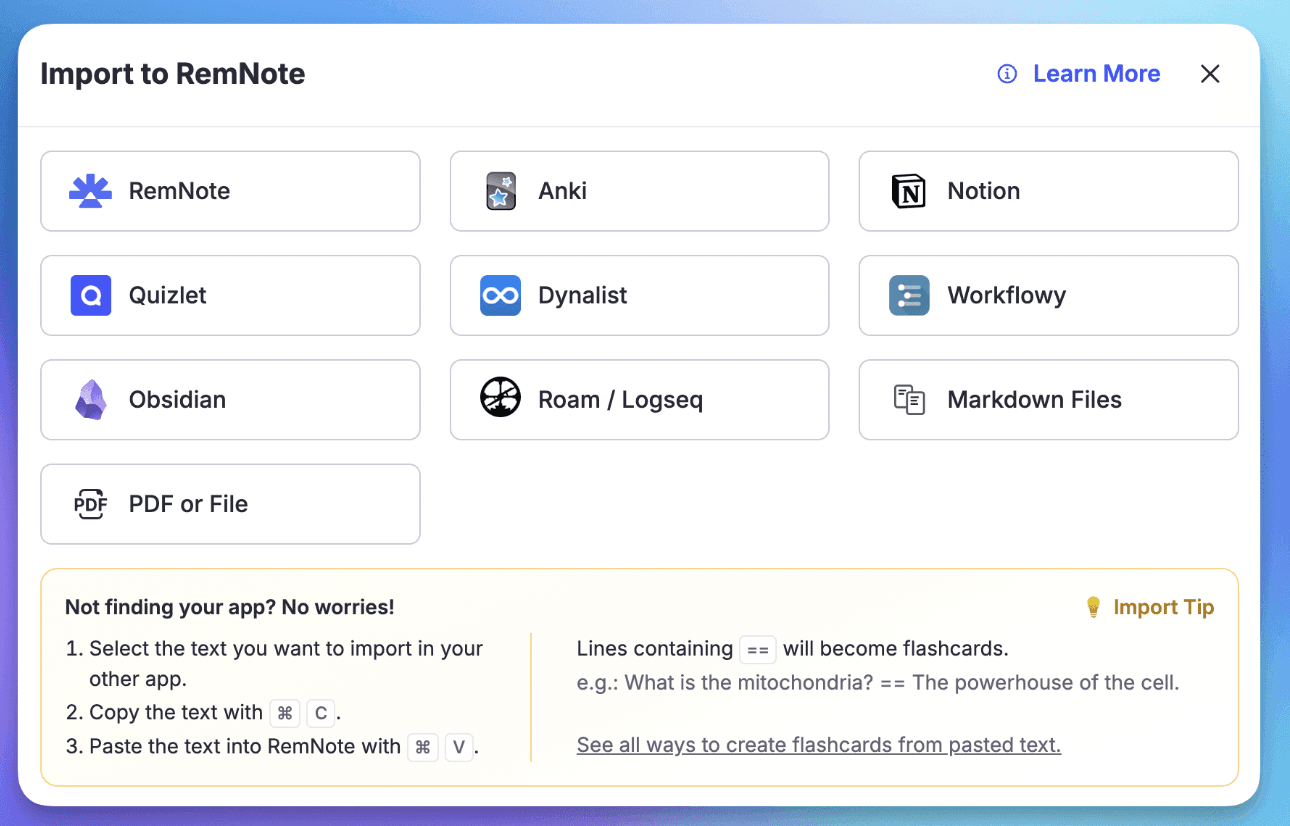Click the lightbulb icon next to Import Tip
This screenshot has height=826, width=1290.
[1093, 607]
